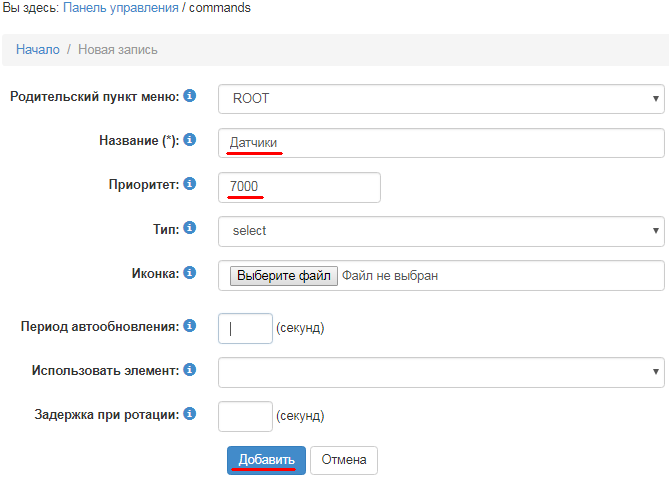Click the Задержка при ротации input box

coord(245,416)
